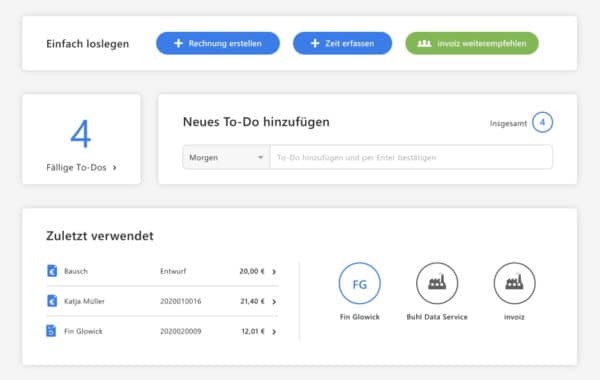Screen dimensions: 600x380
Task: Open the Entwurf draft entry
Action: point(173,271)
